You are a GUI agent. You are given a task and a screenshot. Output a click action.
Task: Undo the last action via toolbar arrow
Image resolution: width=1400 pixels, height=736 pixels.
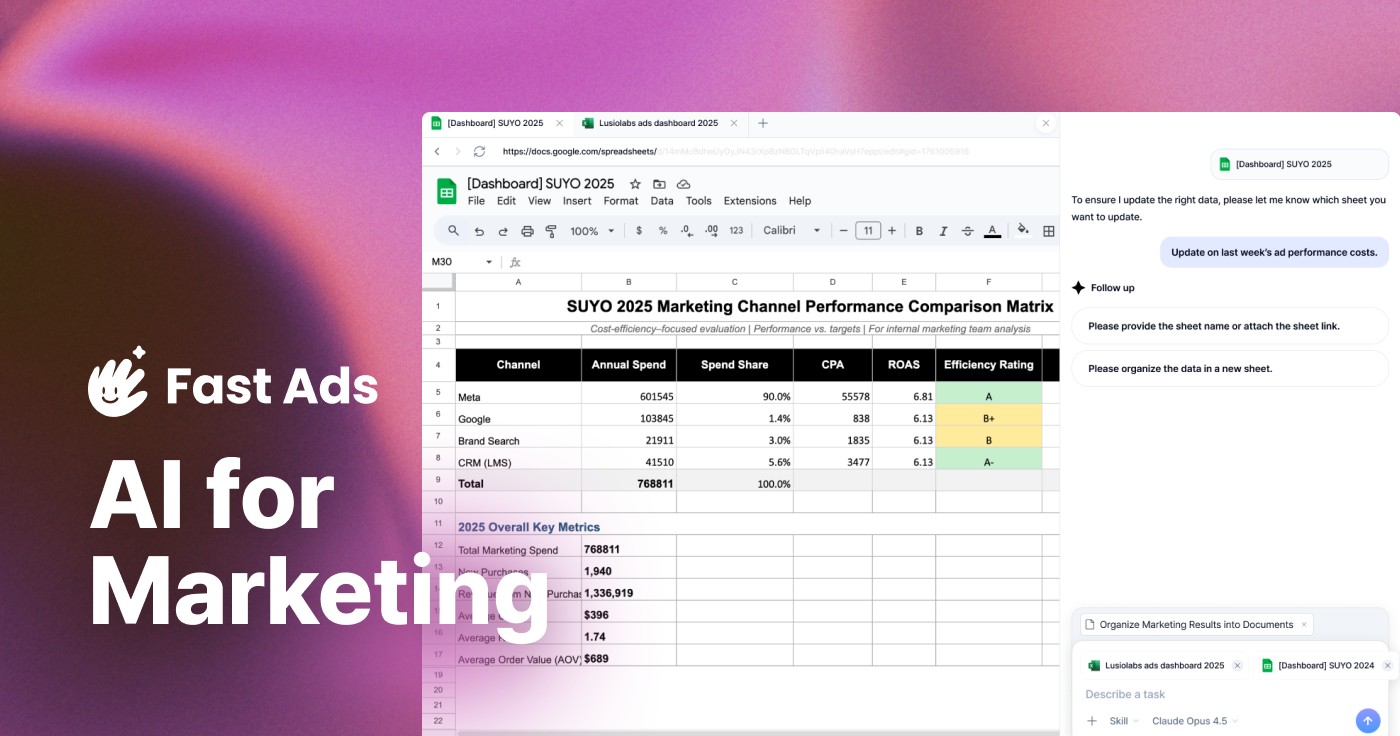479,231
